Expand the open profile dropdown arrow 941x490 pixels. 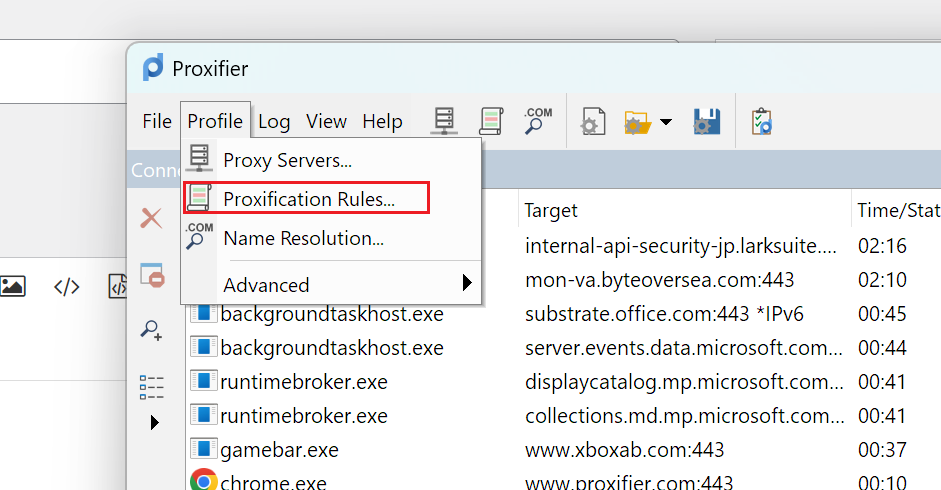point(666,122)
